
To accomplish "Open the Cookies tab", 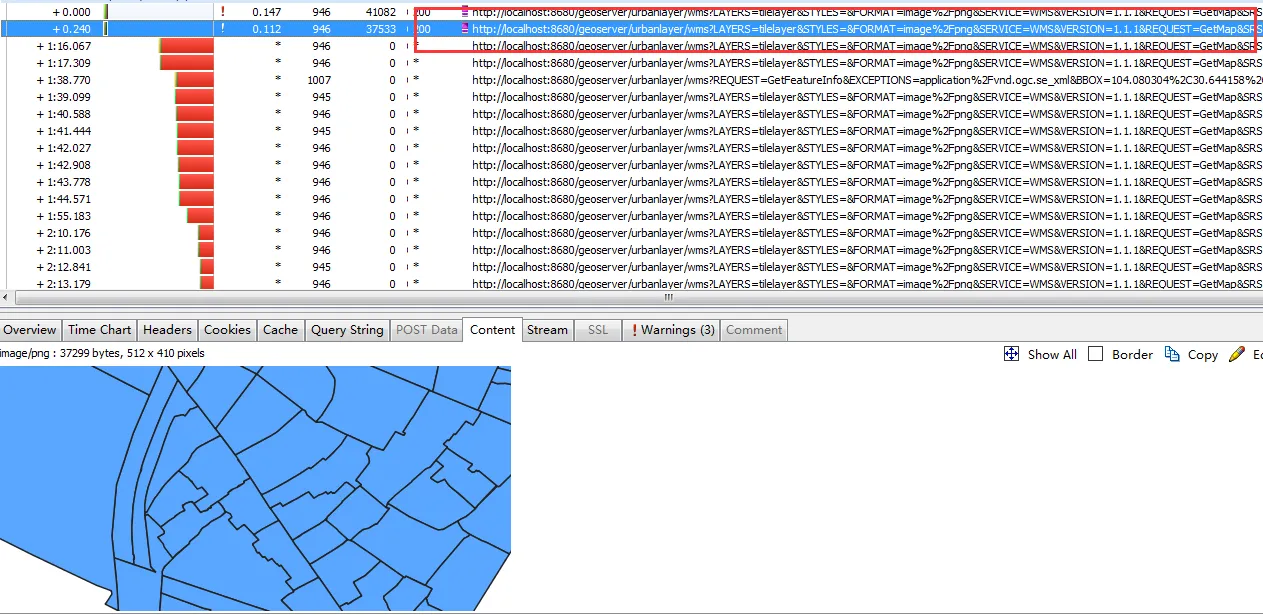I will point(227,330).
